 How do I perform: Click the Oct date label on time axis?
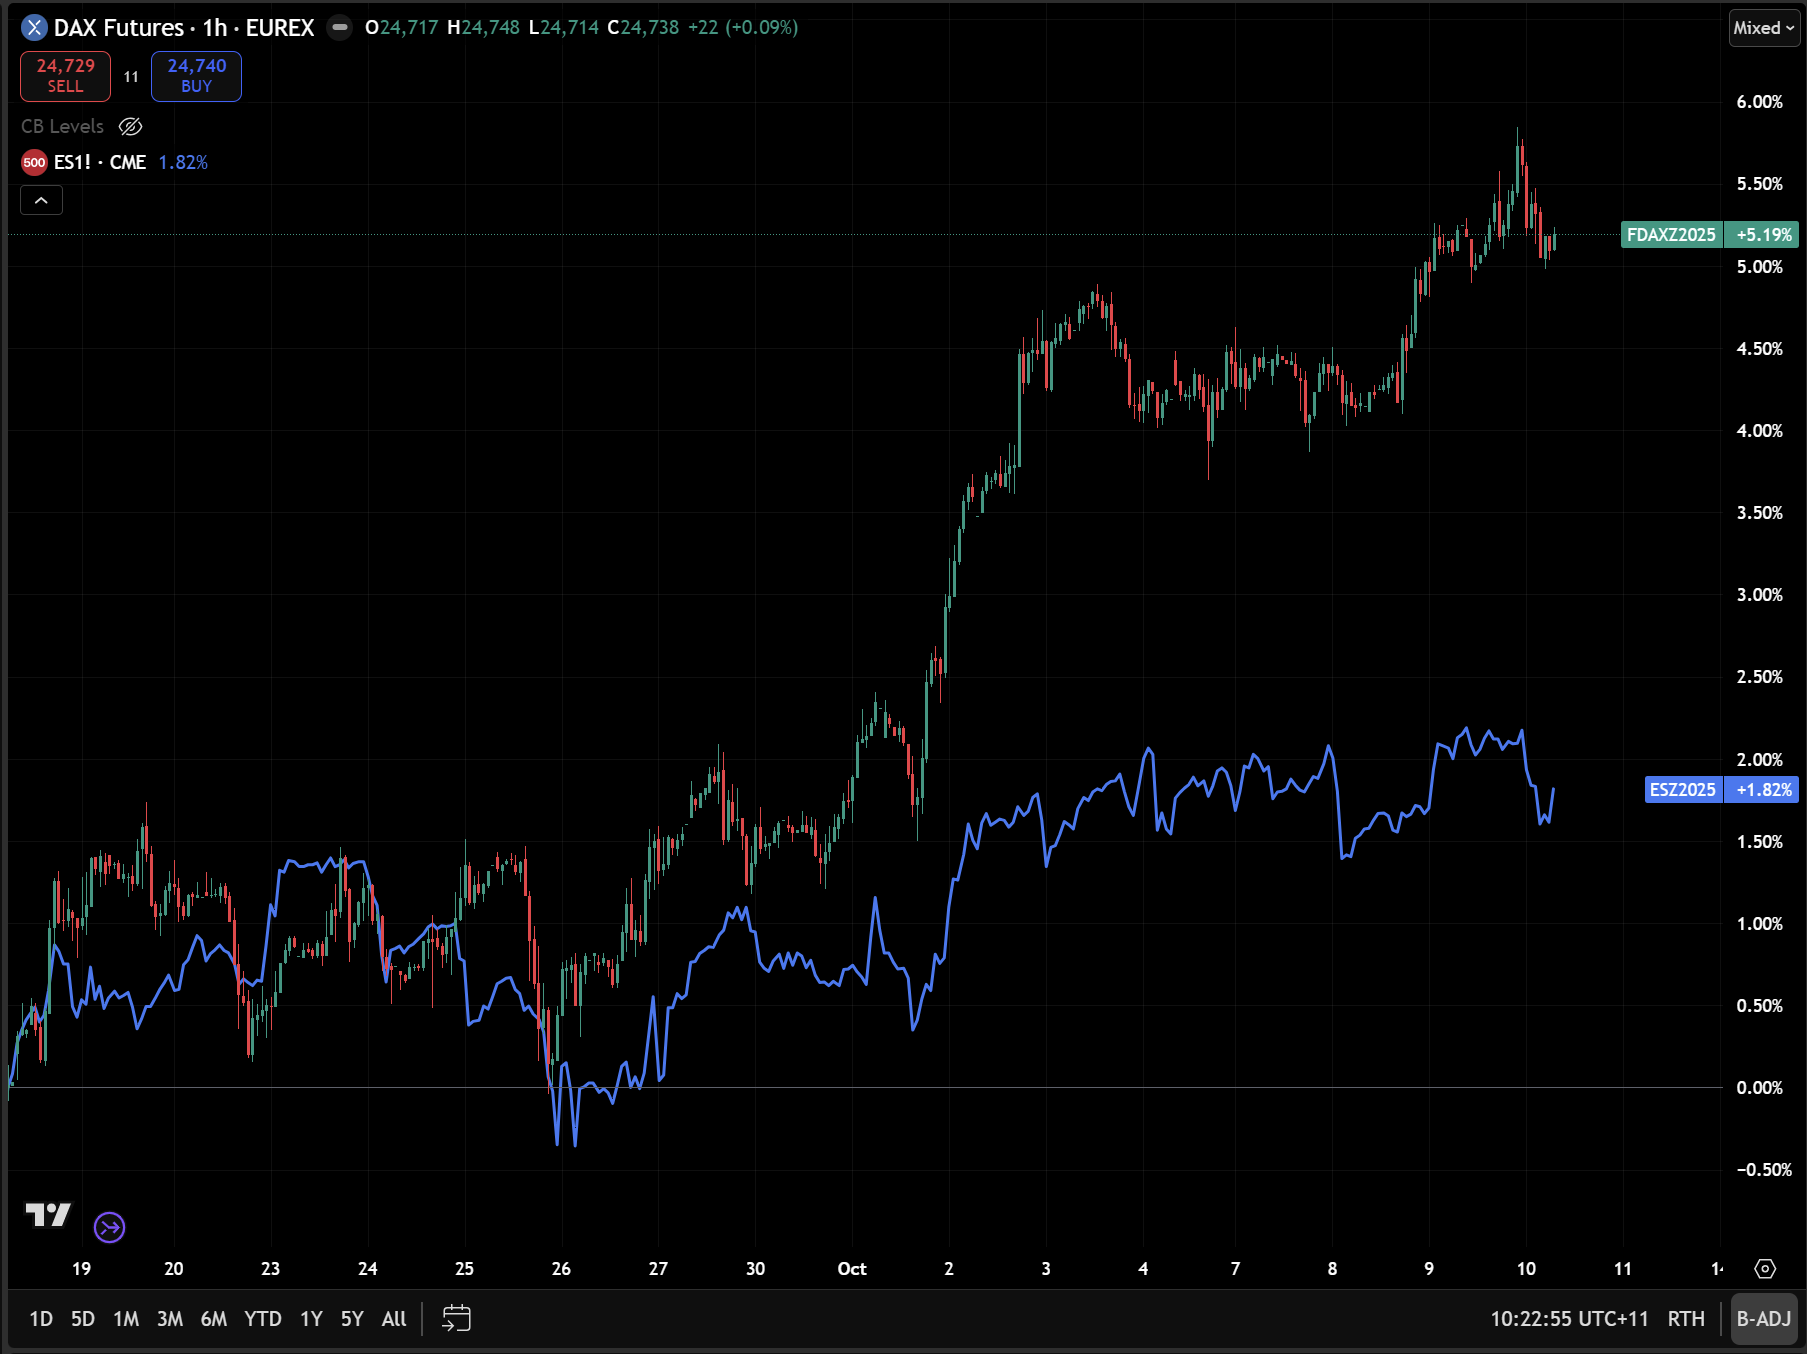(x=852, y=1268)
